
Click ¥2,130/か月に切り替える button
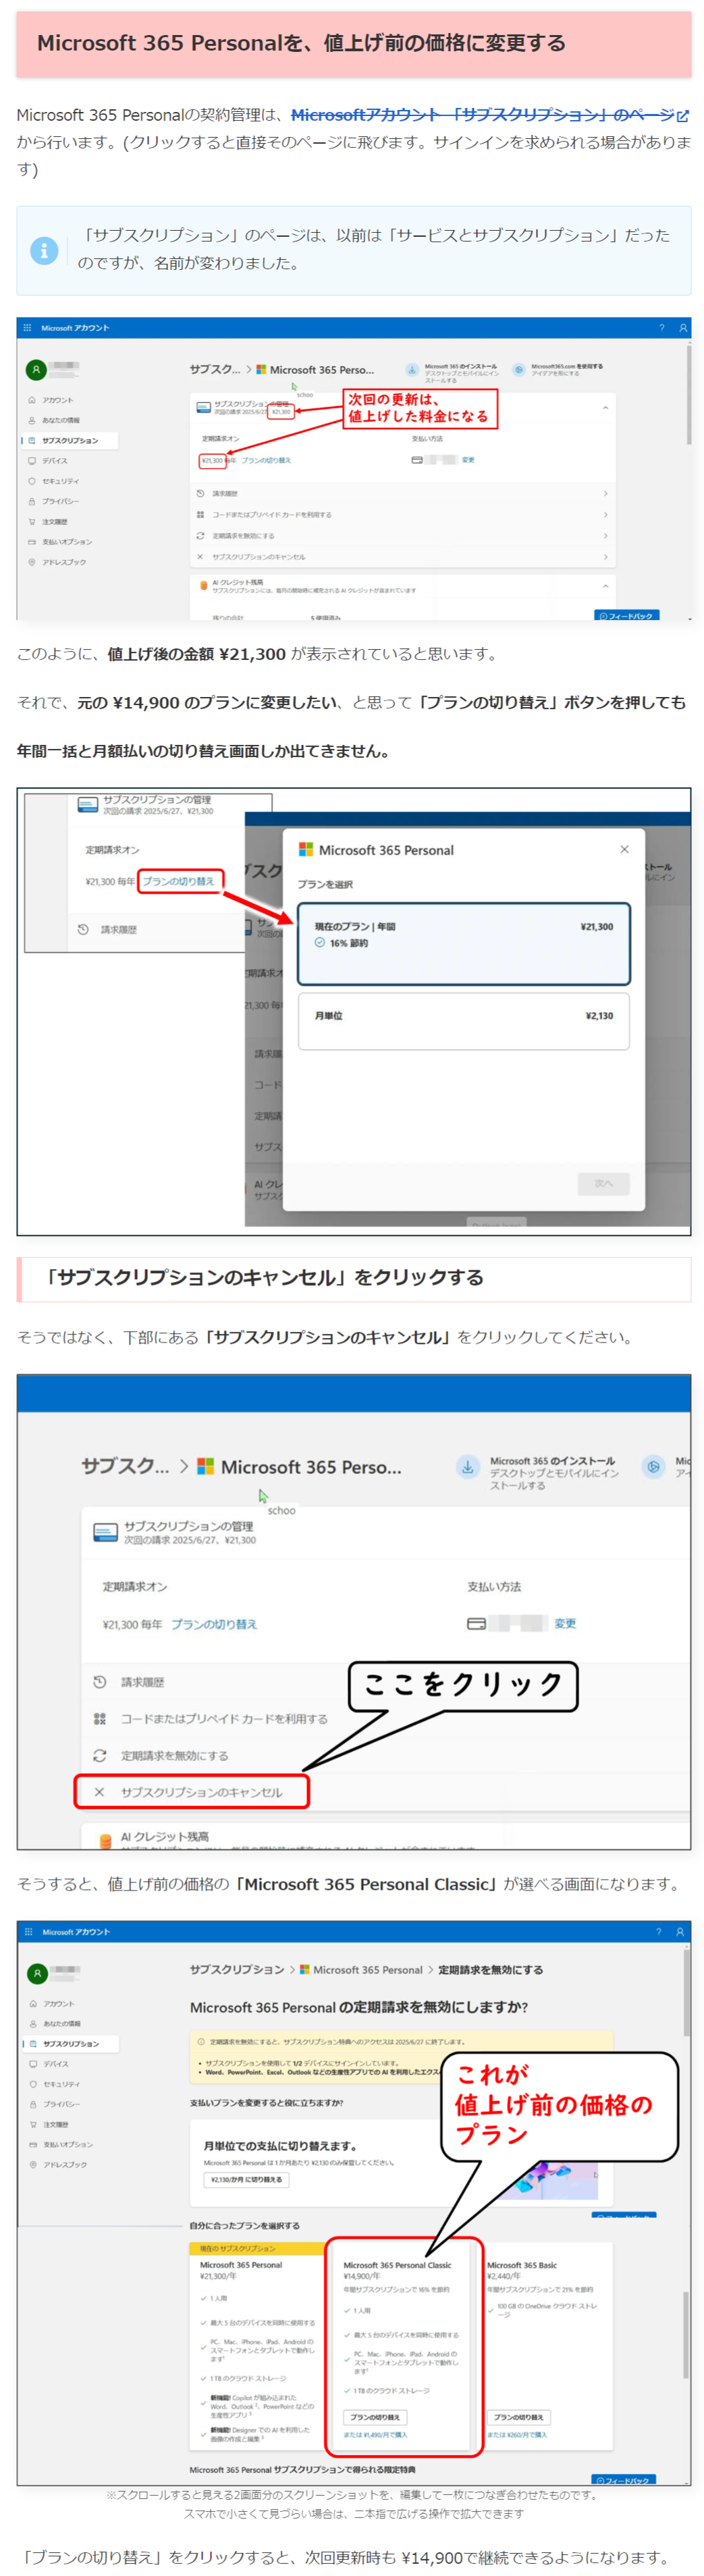(247, 2179)
